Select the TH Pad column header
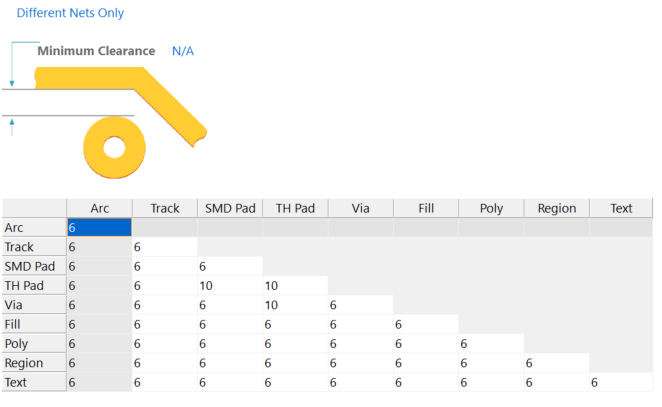The width and height of the screenshot is (662, 407). pos(296,208)
